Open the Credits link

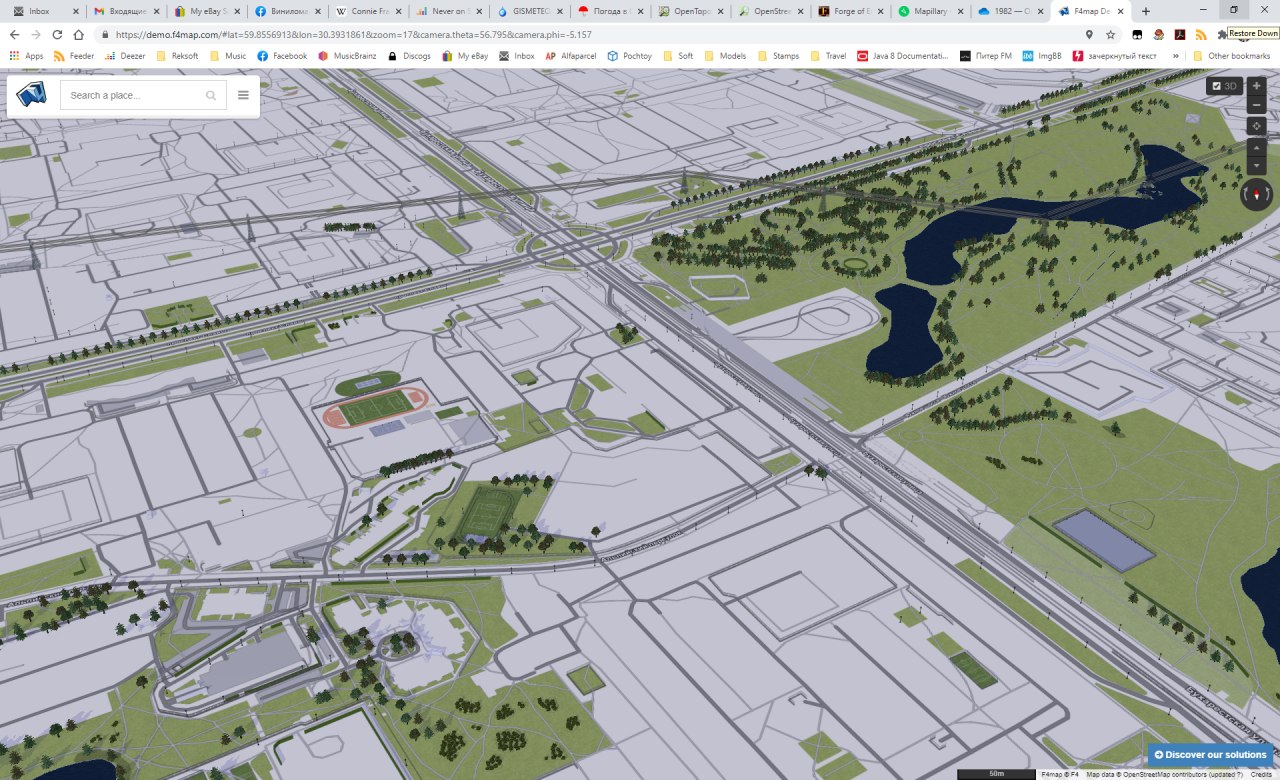pyautogui.click(x=1261, y=775)
